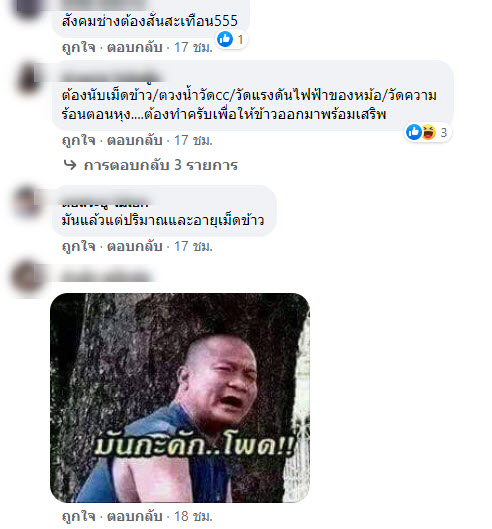Open the avatar beside the rice-counting comment
The image size is (492, 529).
[28, 79]
